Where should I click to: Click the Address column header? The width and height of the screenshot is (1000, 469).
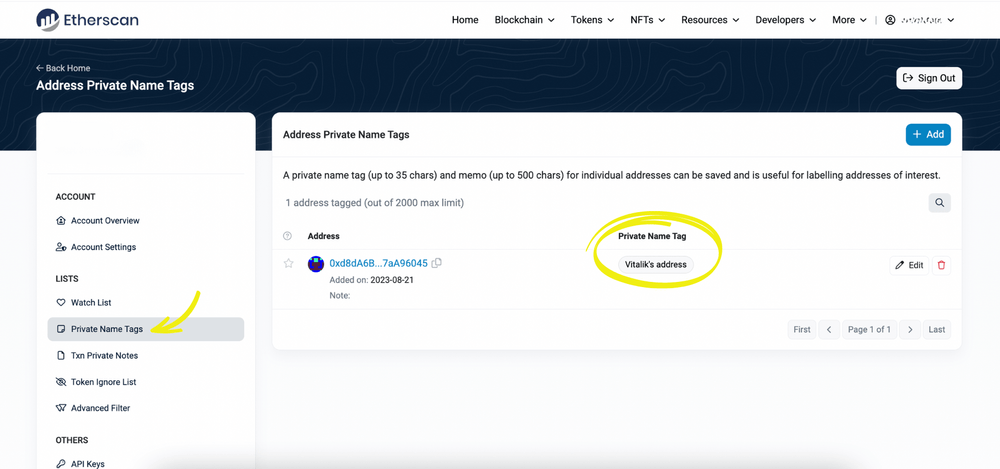coord(323,236)
